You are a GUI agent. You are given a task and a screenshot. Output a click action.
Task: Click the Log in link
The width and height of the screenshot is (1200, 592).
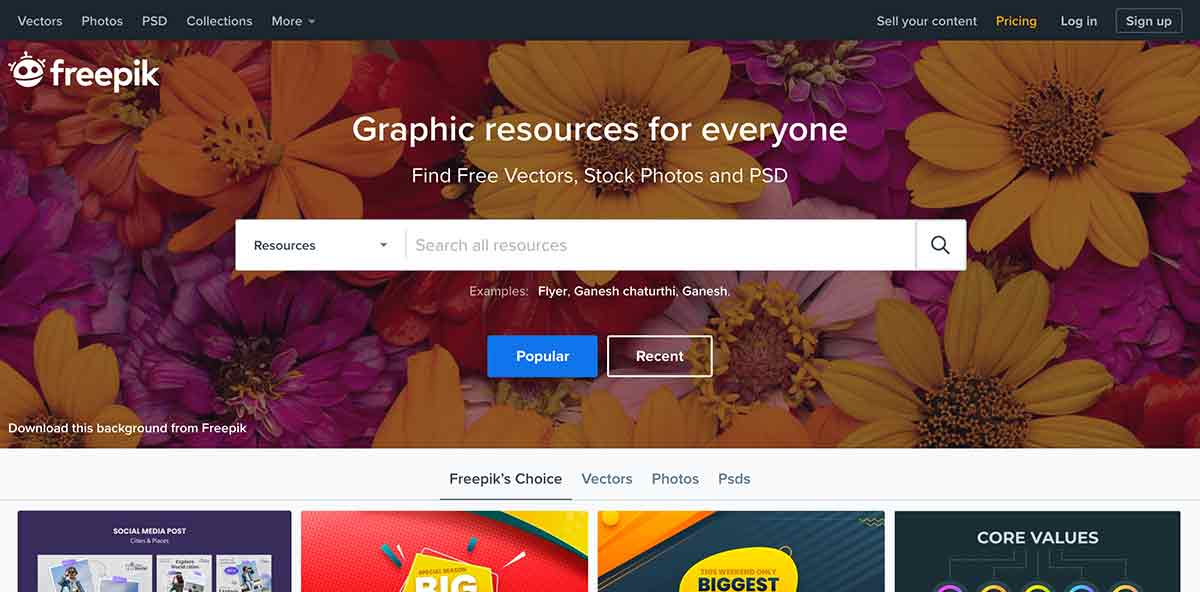(1079, 21)
